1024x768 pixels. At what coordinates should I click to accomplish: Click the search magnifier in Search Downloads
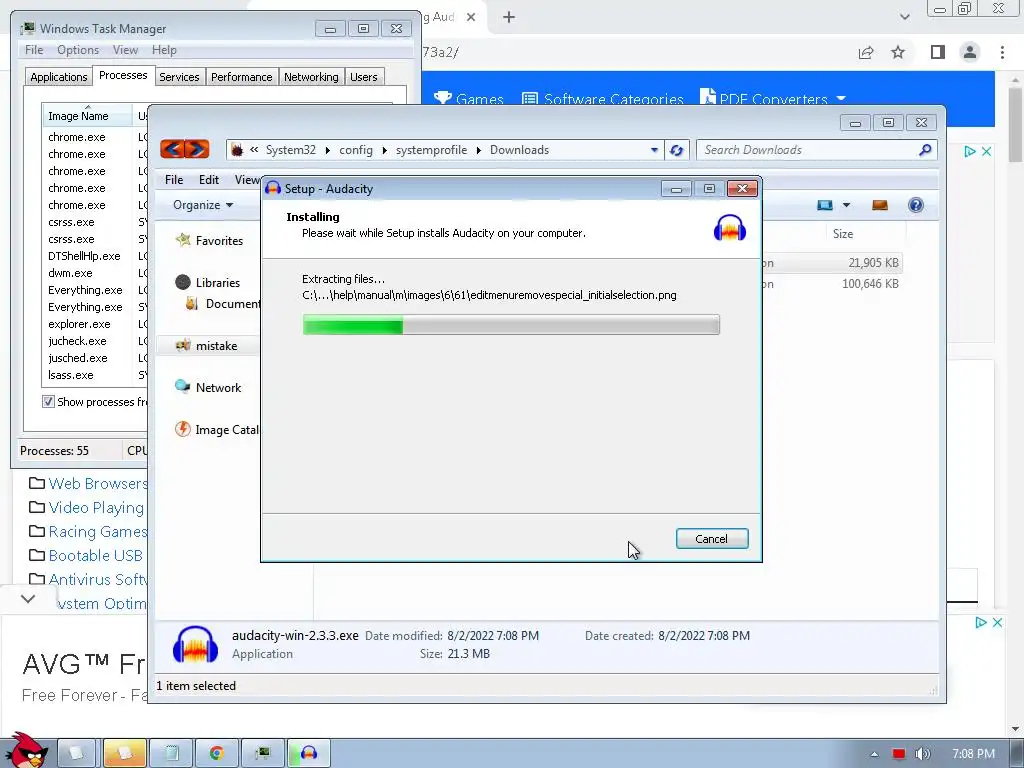pyautogui.click(x=925, y=150)
